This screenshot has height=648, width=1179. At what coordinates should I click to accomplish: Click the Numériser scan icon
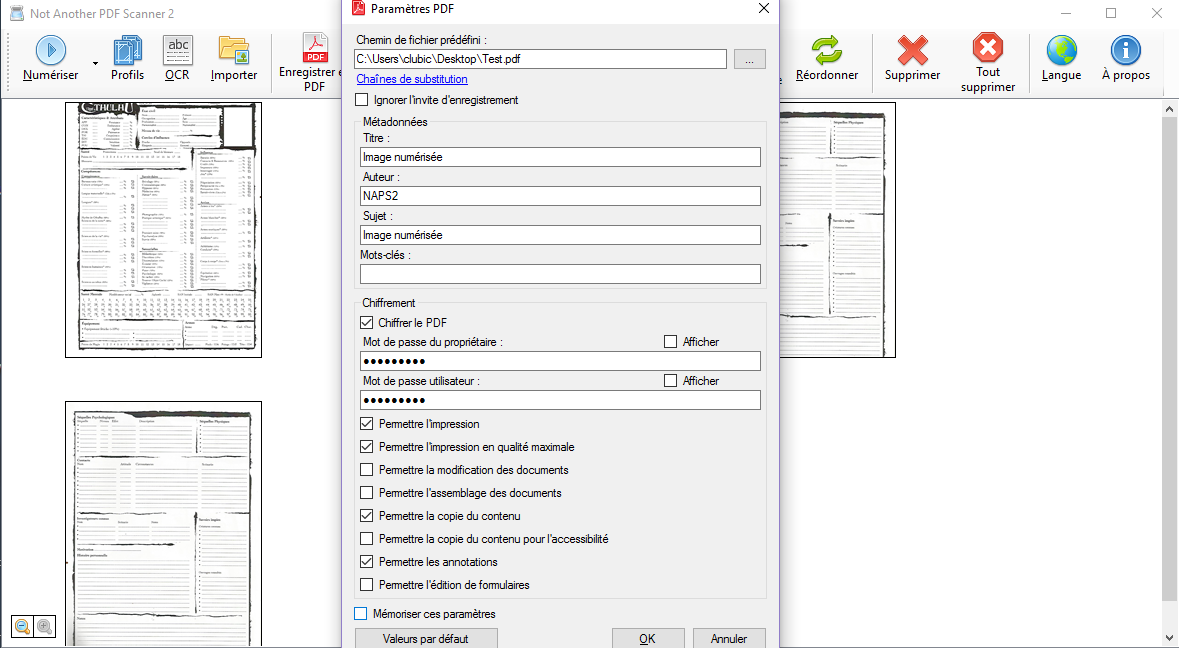pyautogui.click(x=50, y=50)
